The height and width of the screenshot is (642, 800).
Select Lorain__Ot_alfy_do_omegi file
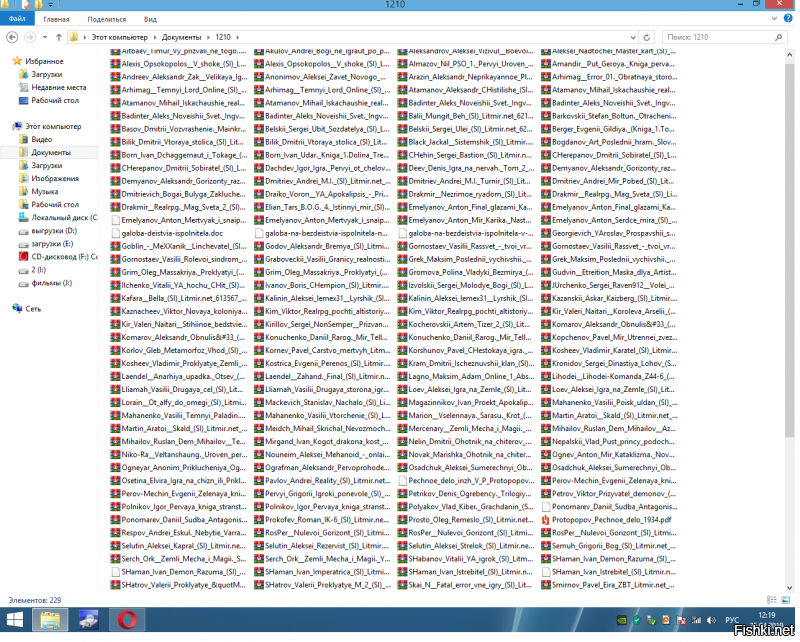179,402
